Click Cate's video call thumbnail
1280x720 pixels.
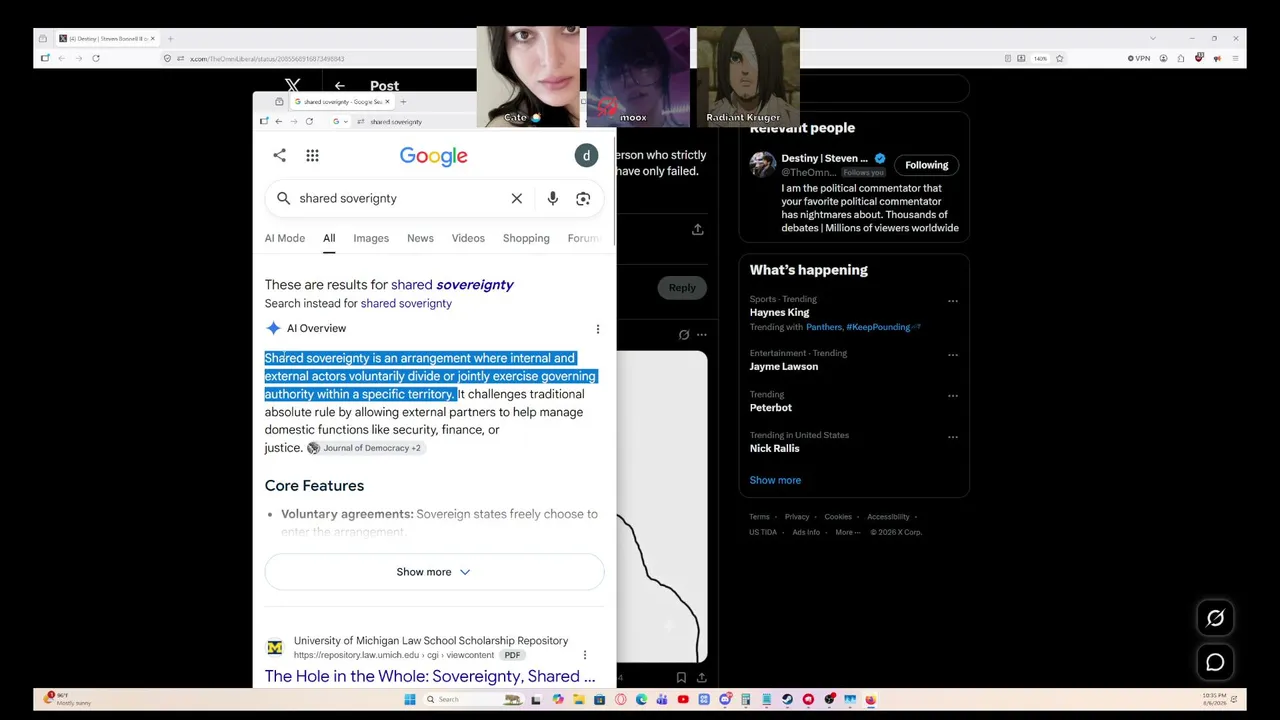pyautogui.click(x=528, y=77)
